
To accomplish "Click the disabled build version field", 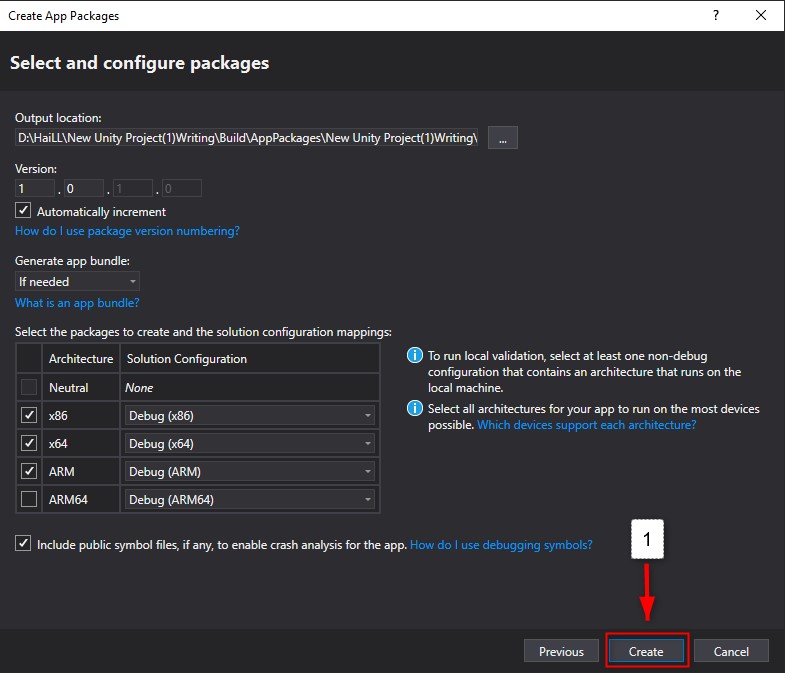I will coord(133,188).
